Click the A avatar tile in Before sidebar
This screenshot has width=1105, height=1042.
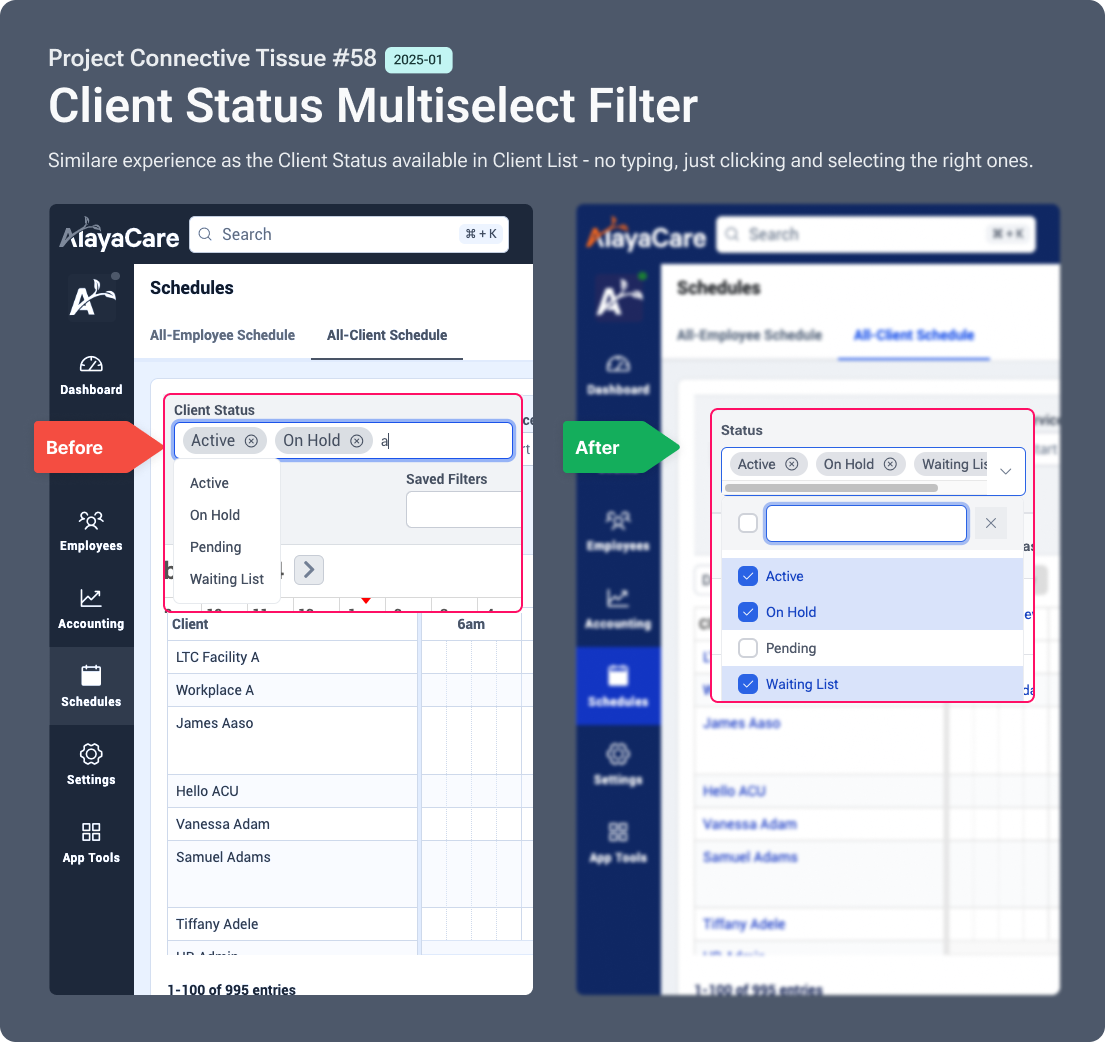point(92,299)
